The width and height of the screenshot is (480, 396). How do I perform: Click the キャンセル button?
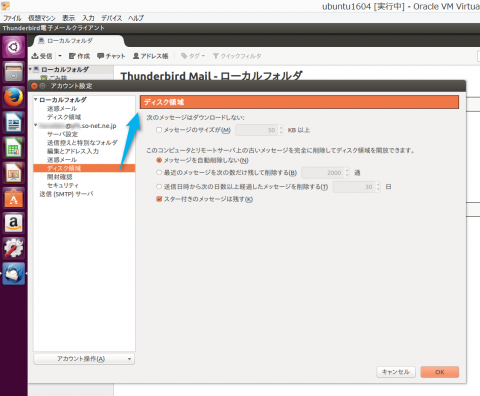(396, 372)
